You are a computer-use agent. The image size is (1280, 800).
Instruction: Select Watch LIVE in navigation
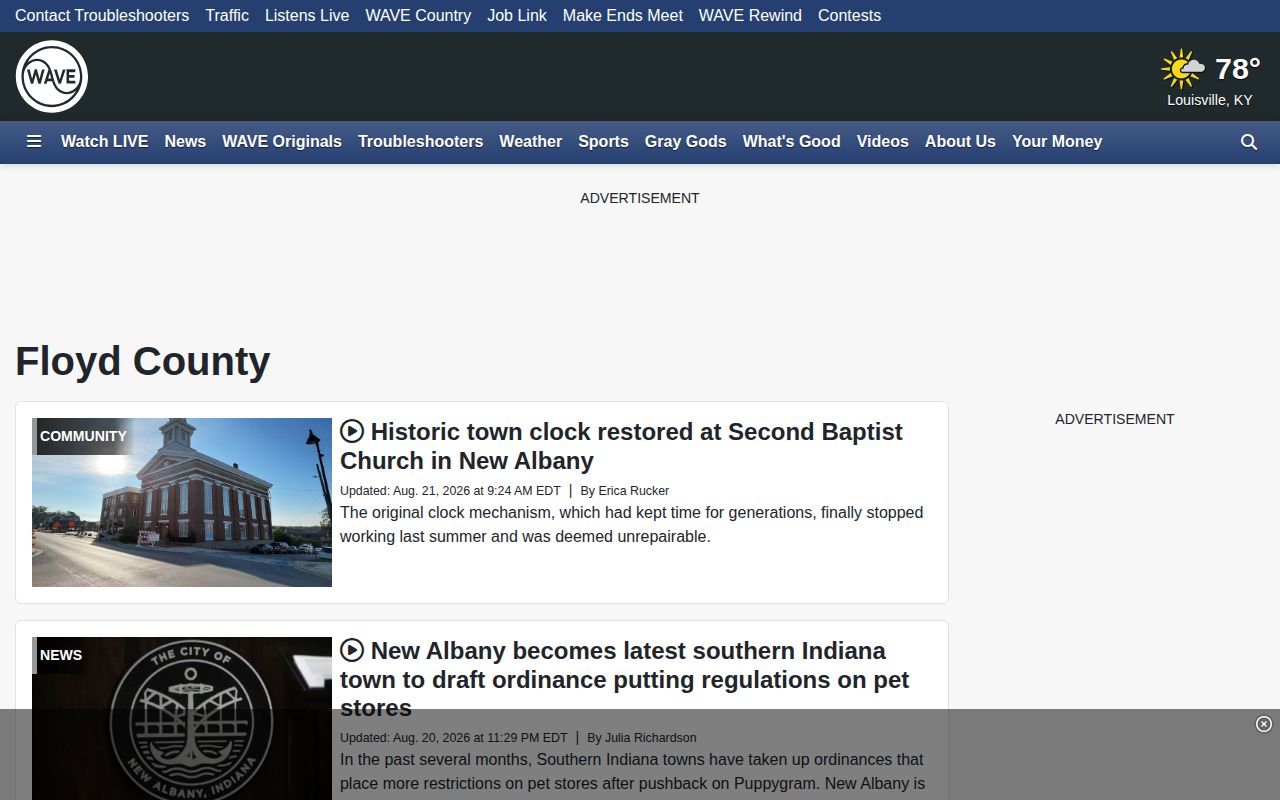pos(105,142)
